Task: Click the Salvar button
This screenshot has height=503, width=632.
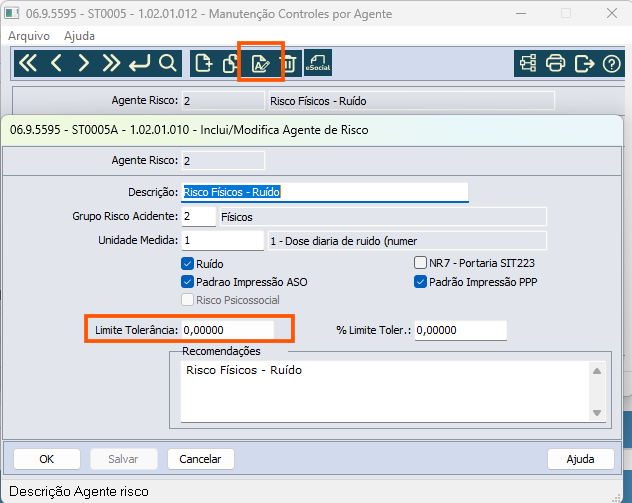Action: 123,459
